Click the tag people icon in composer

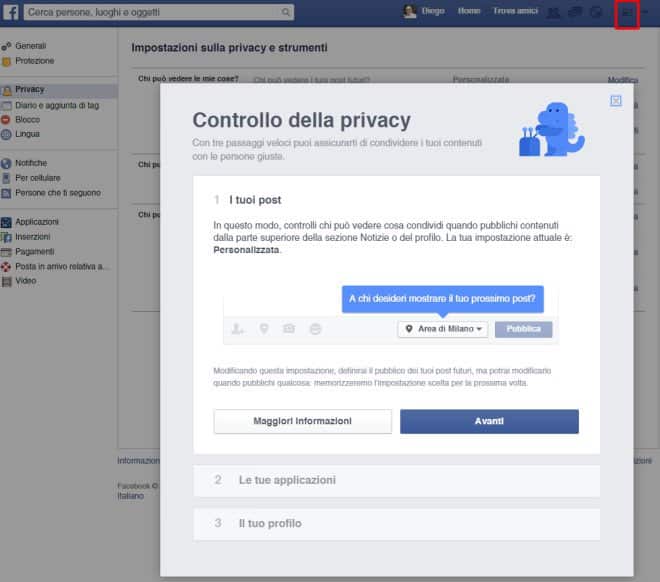point(238,329)
